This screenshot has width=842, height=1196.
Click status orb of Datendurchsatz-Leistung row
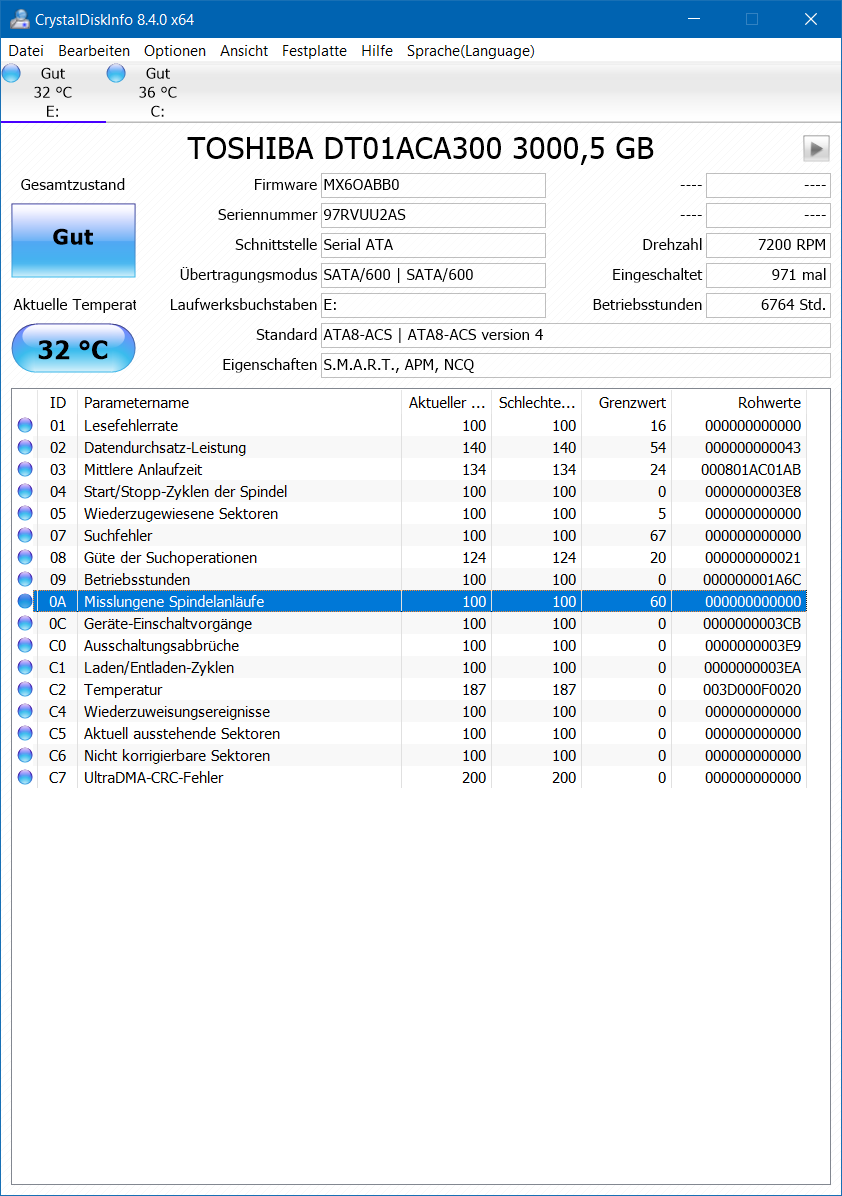[25, 447]
